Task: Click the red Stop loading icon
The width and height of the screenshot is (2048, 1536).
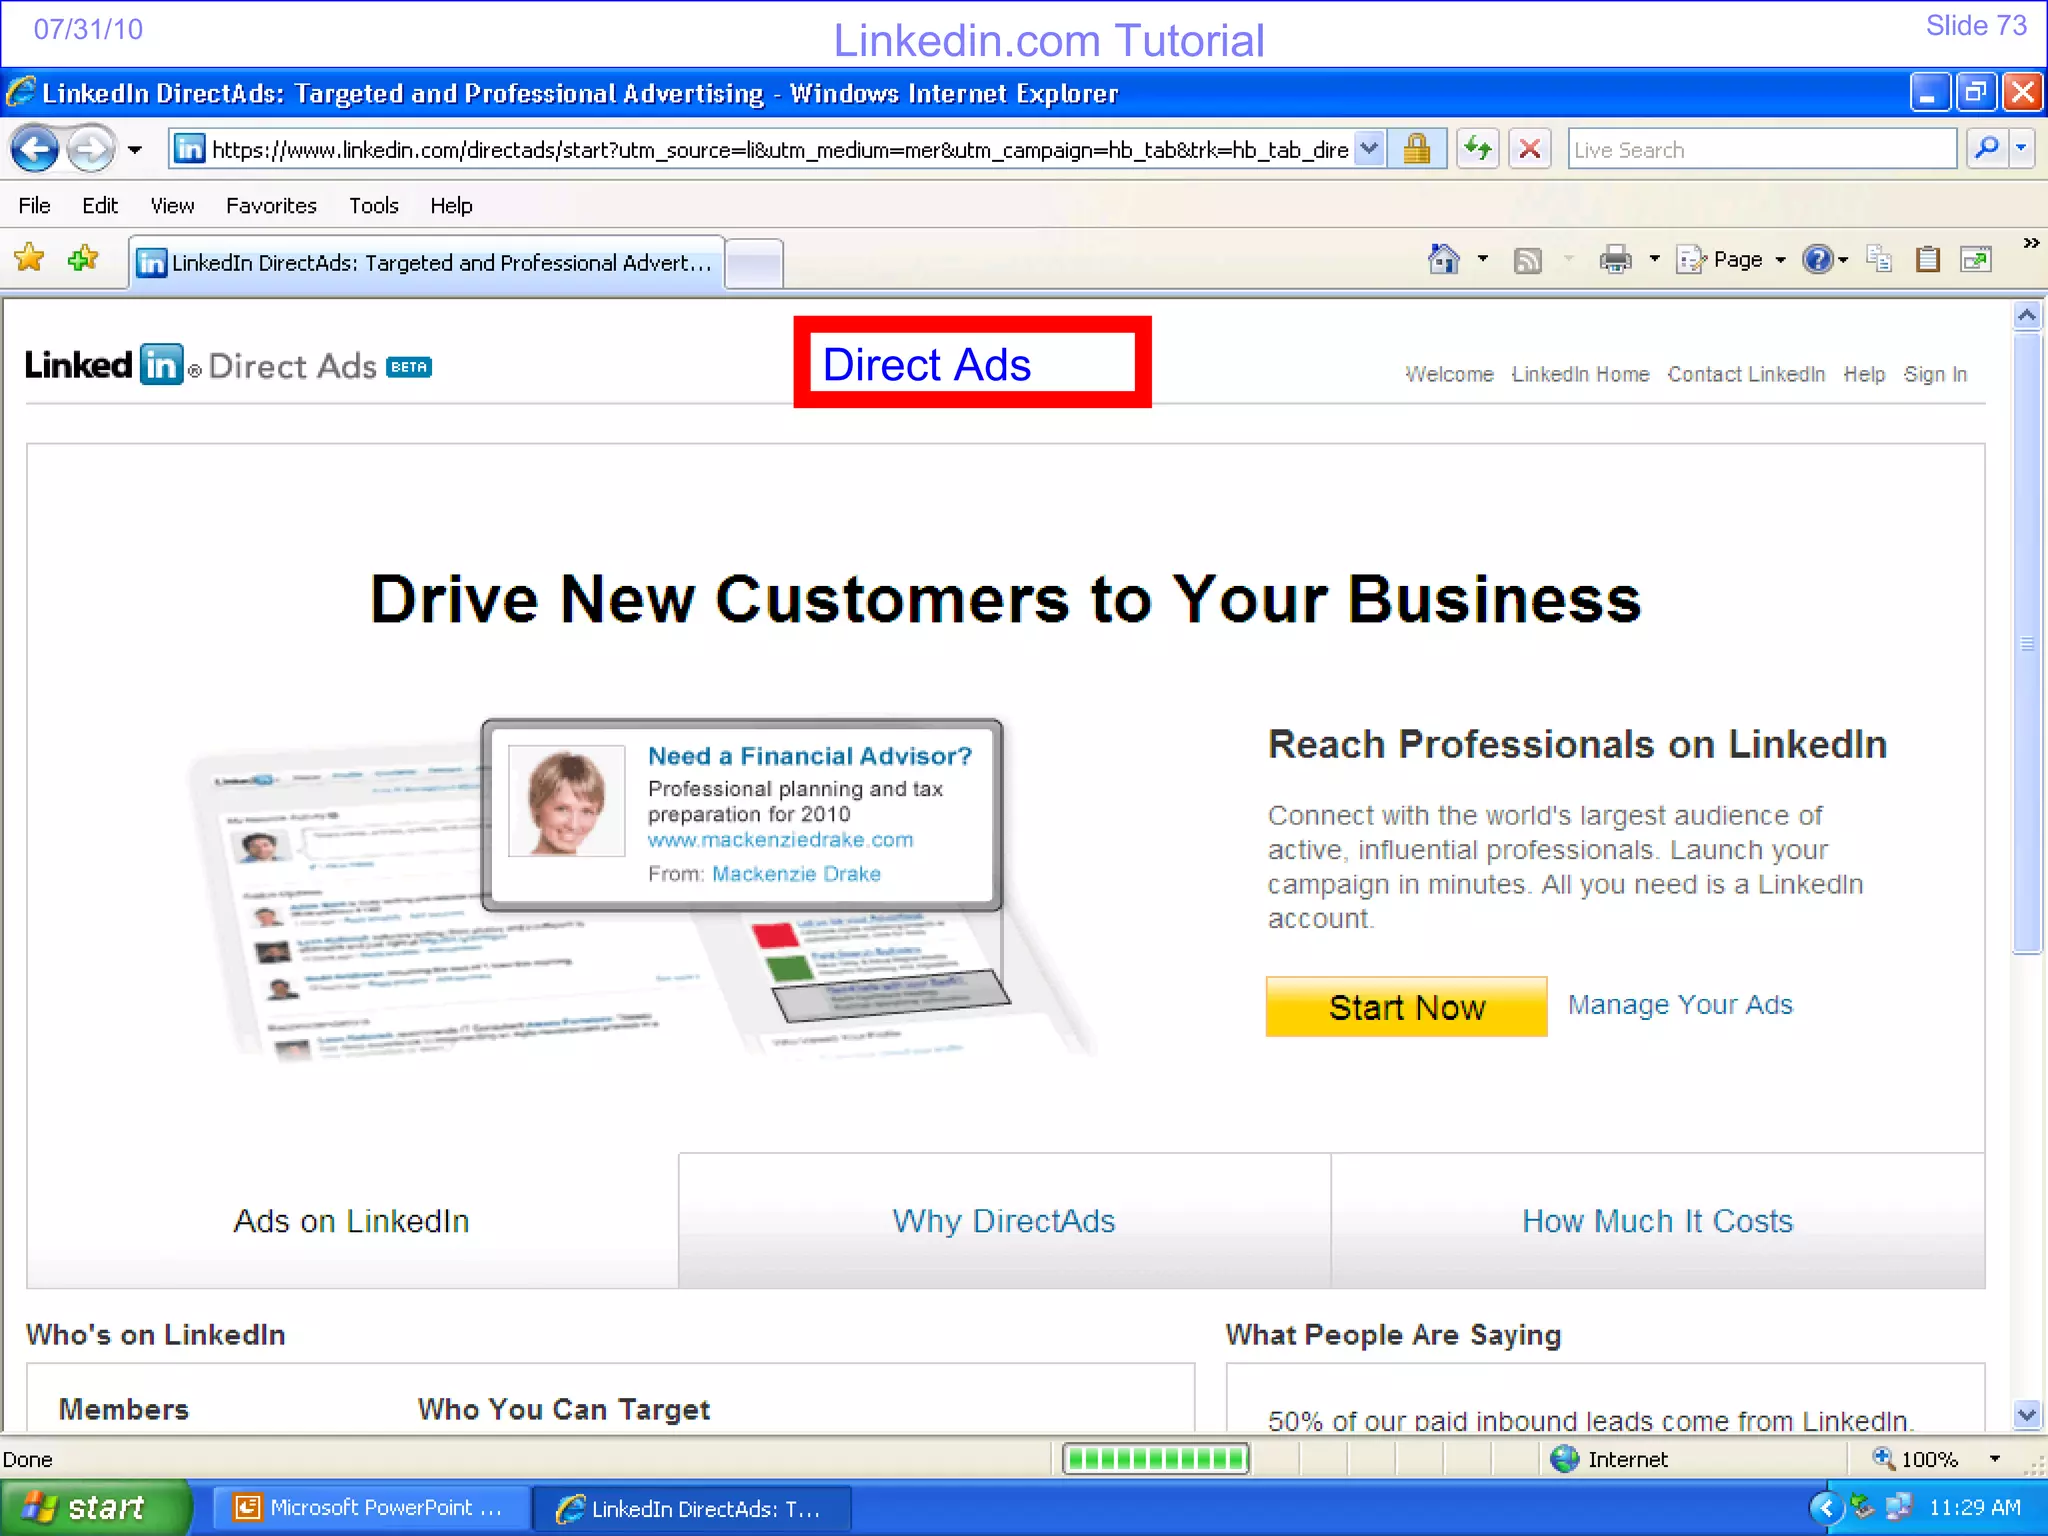Action: [1529, 150]
